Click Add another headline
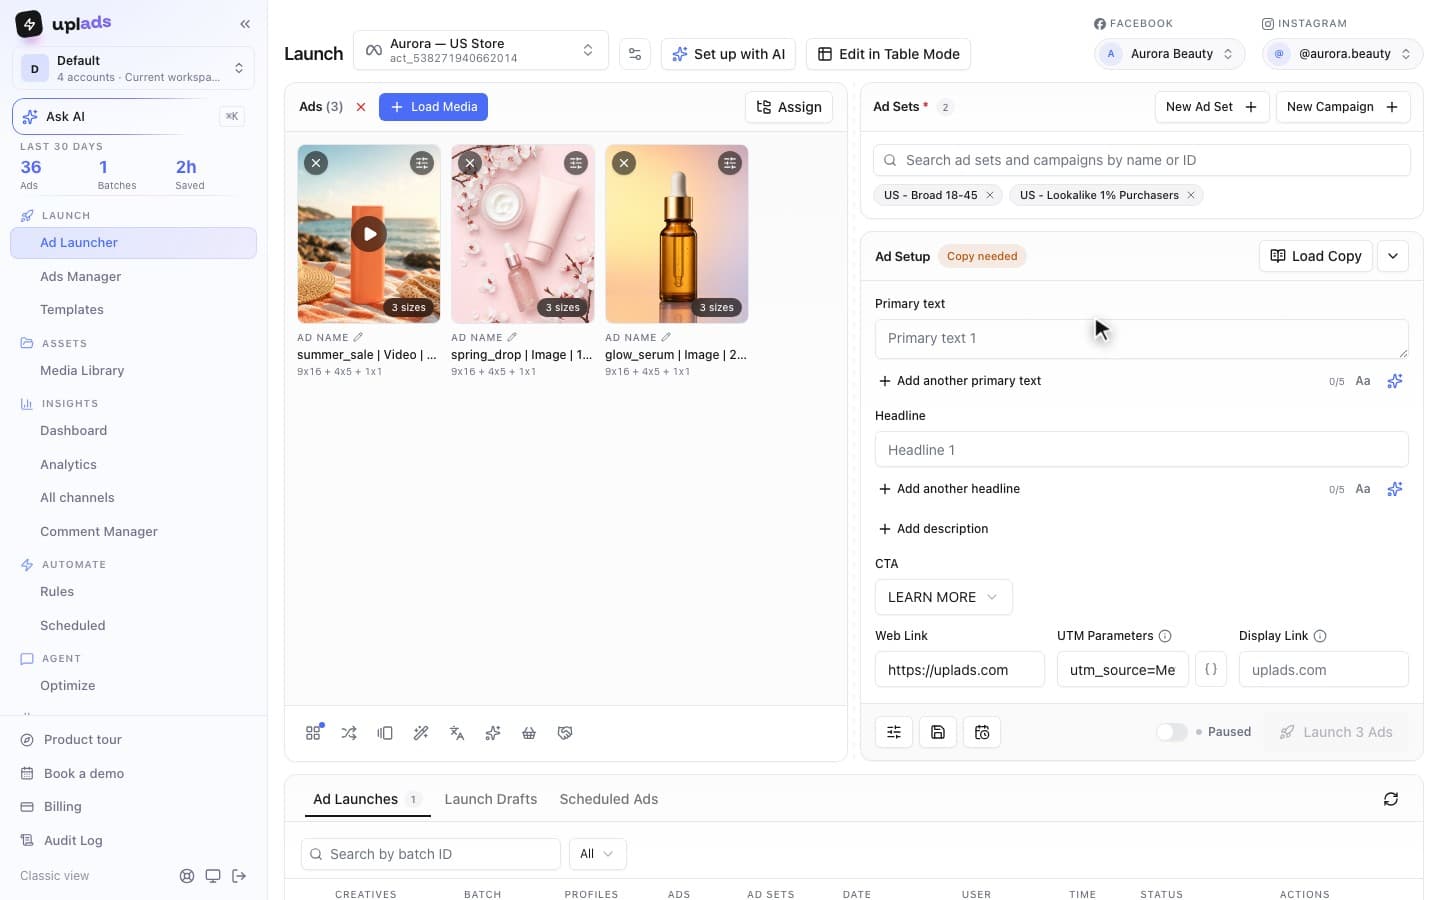The height and width of the screenshot is (900, 1440). tap(949, 489)
